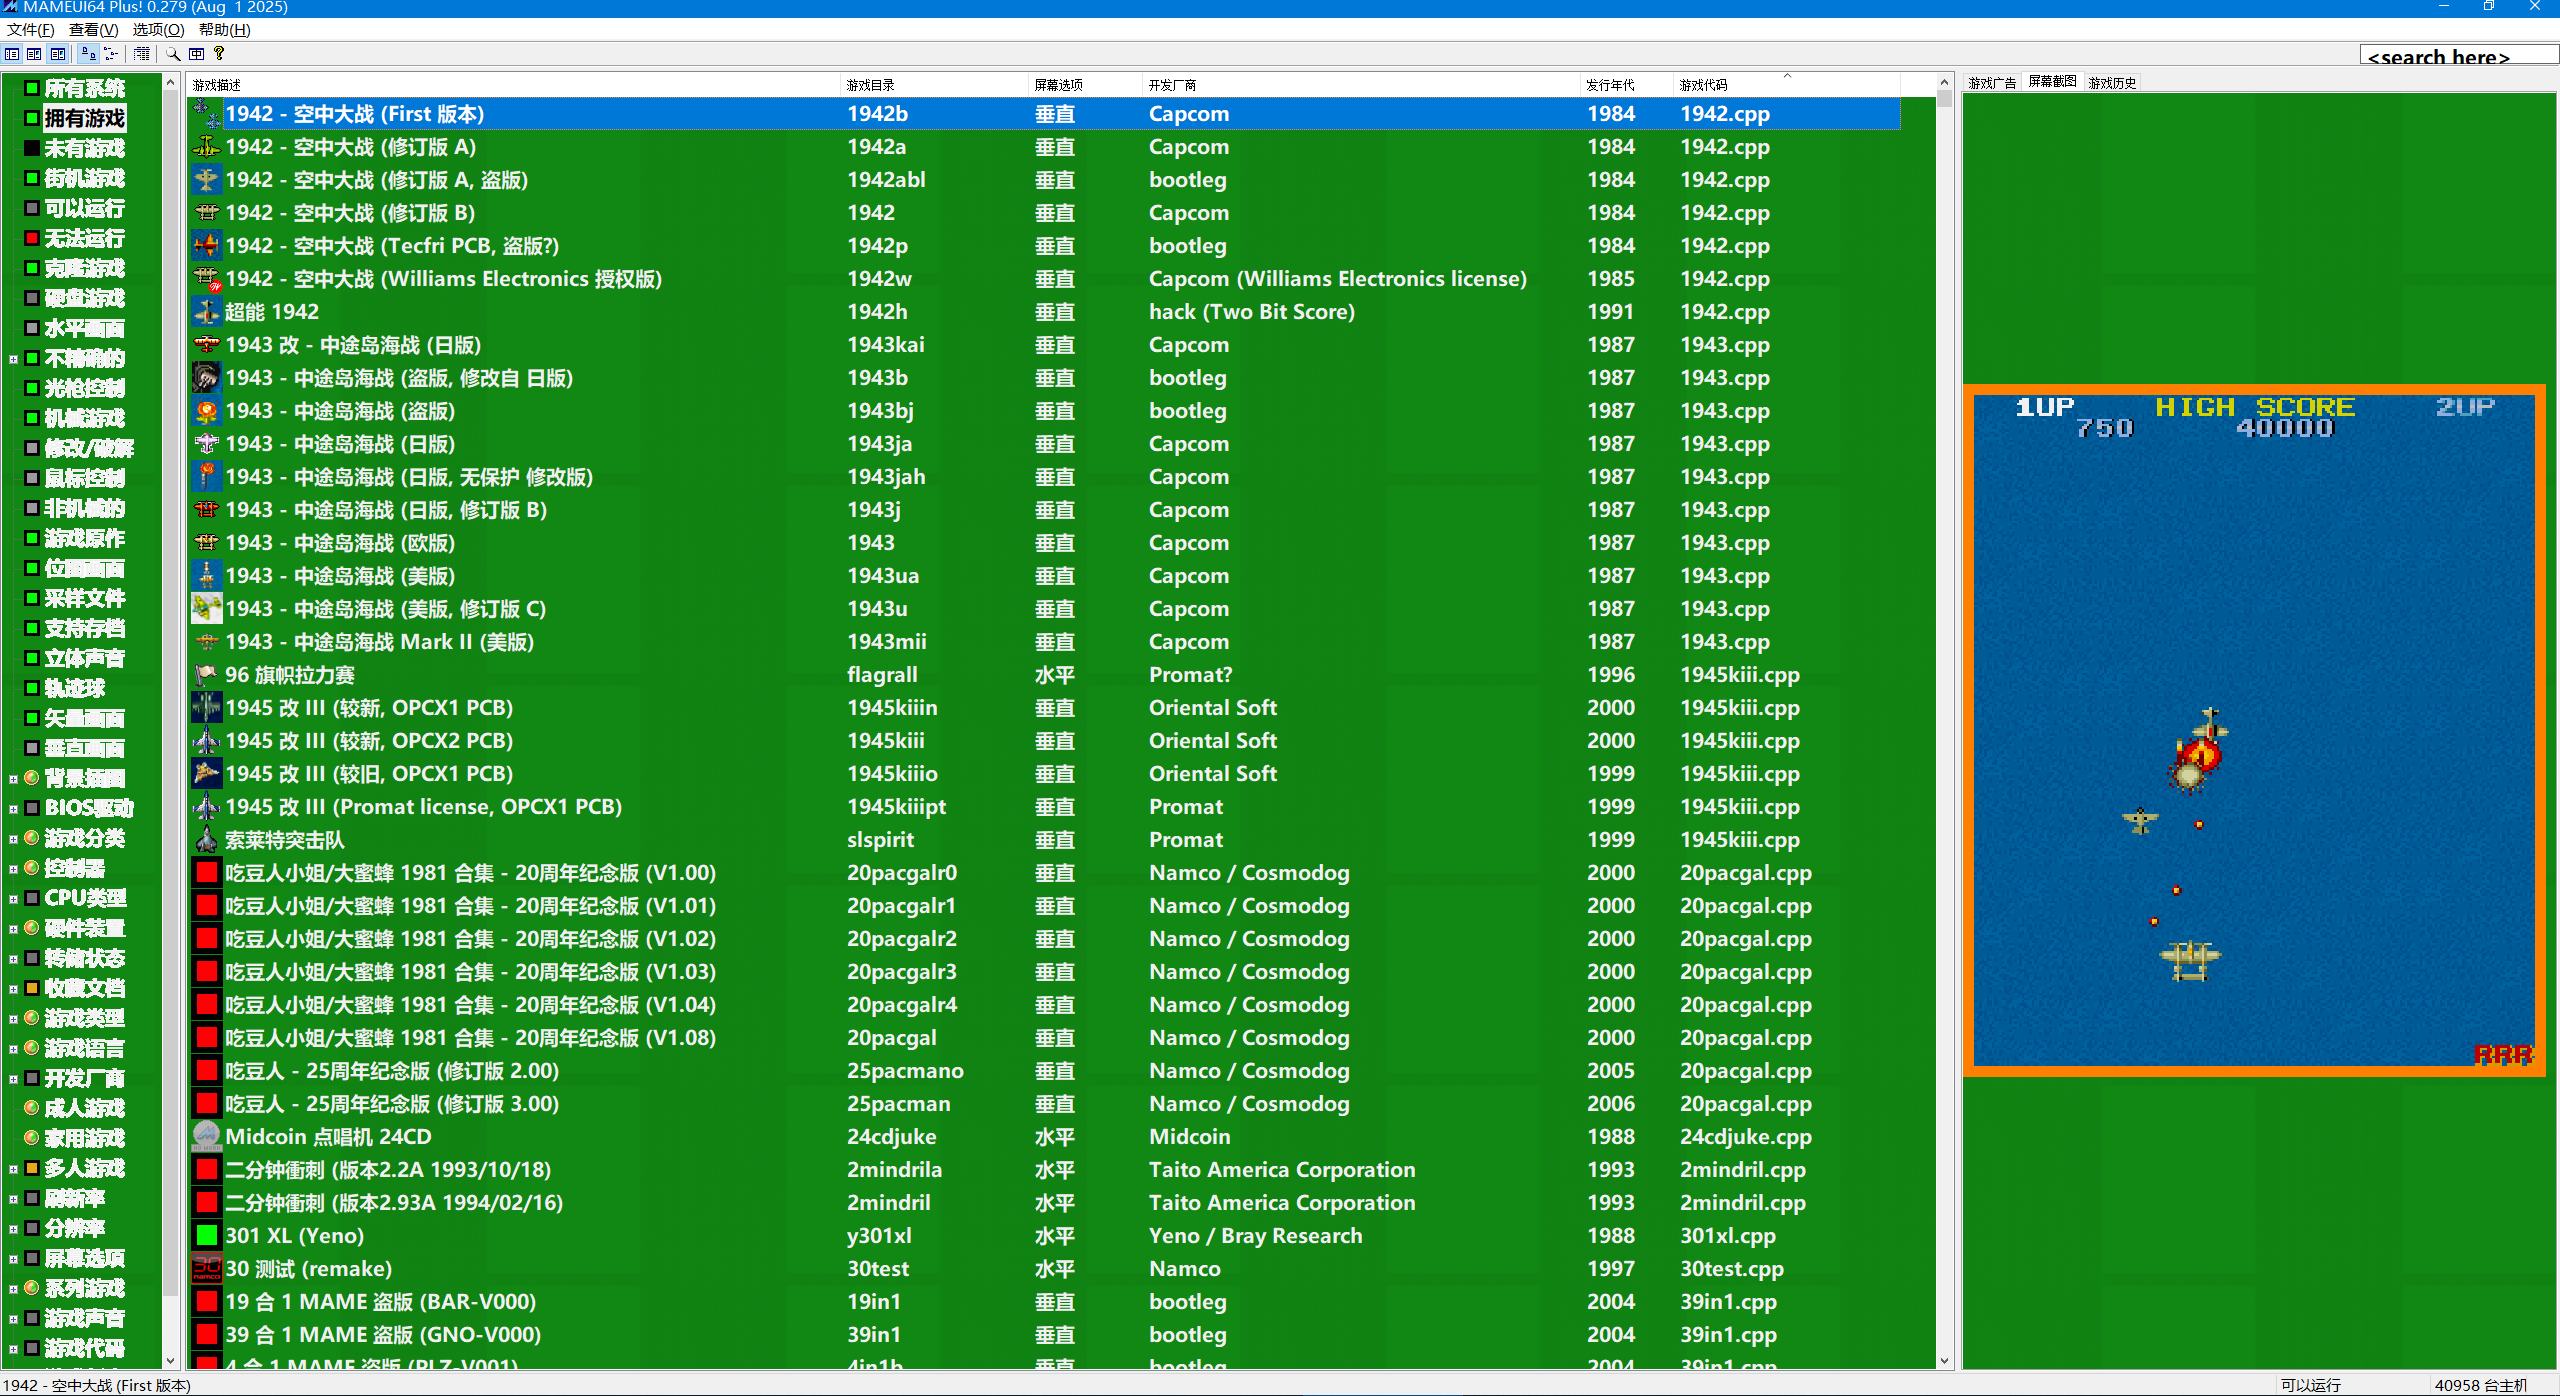Select 克隆游戏 folder in sidebar
2560x1396 pixels.
[85, 268]
